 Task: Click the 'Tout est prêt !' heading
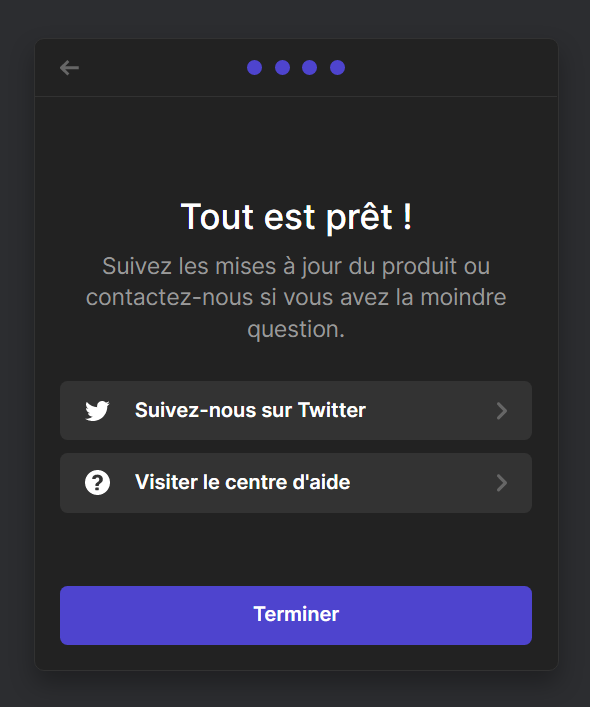coord(296,217)
